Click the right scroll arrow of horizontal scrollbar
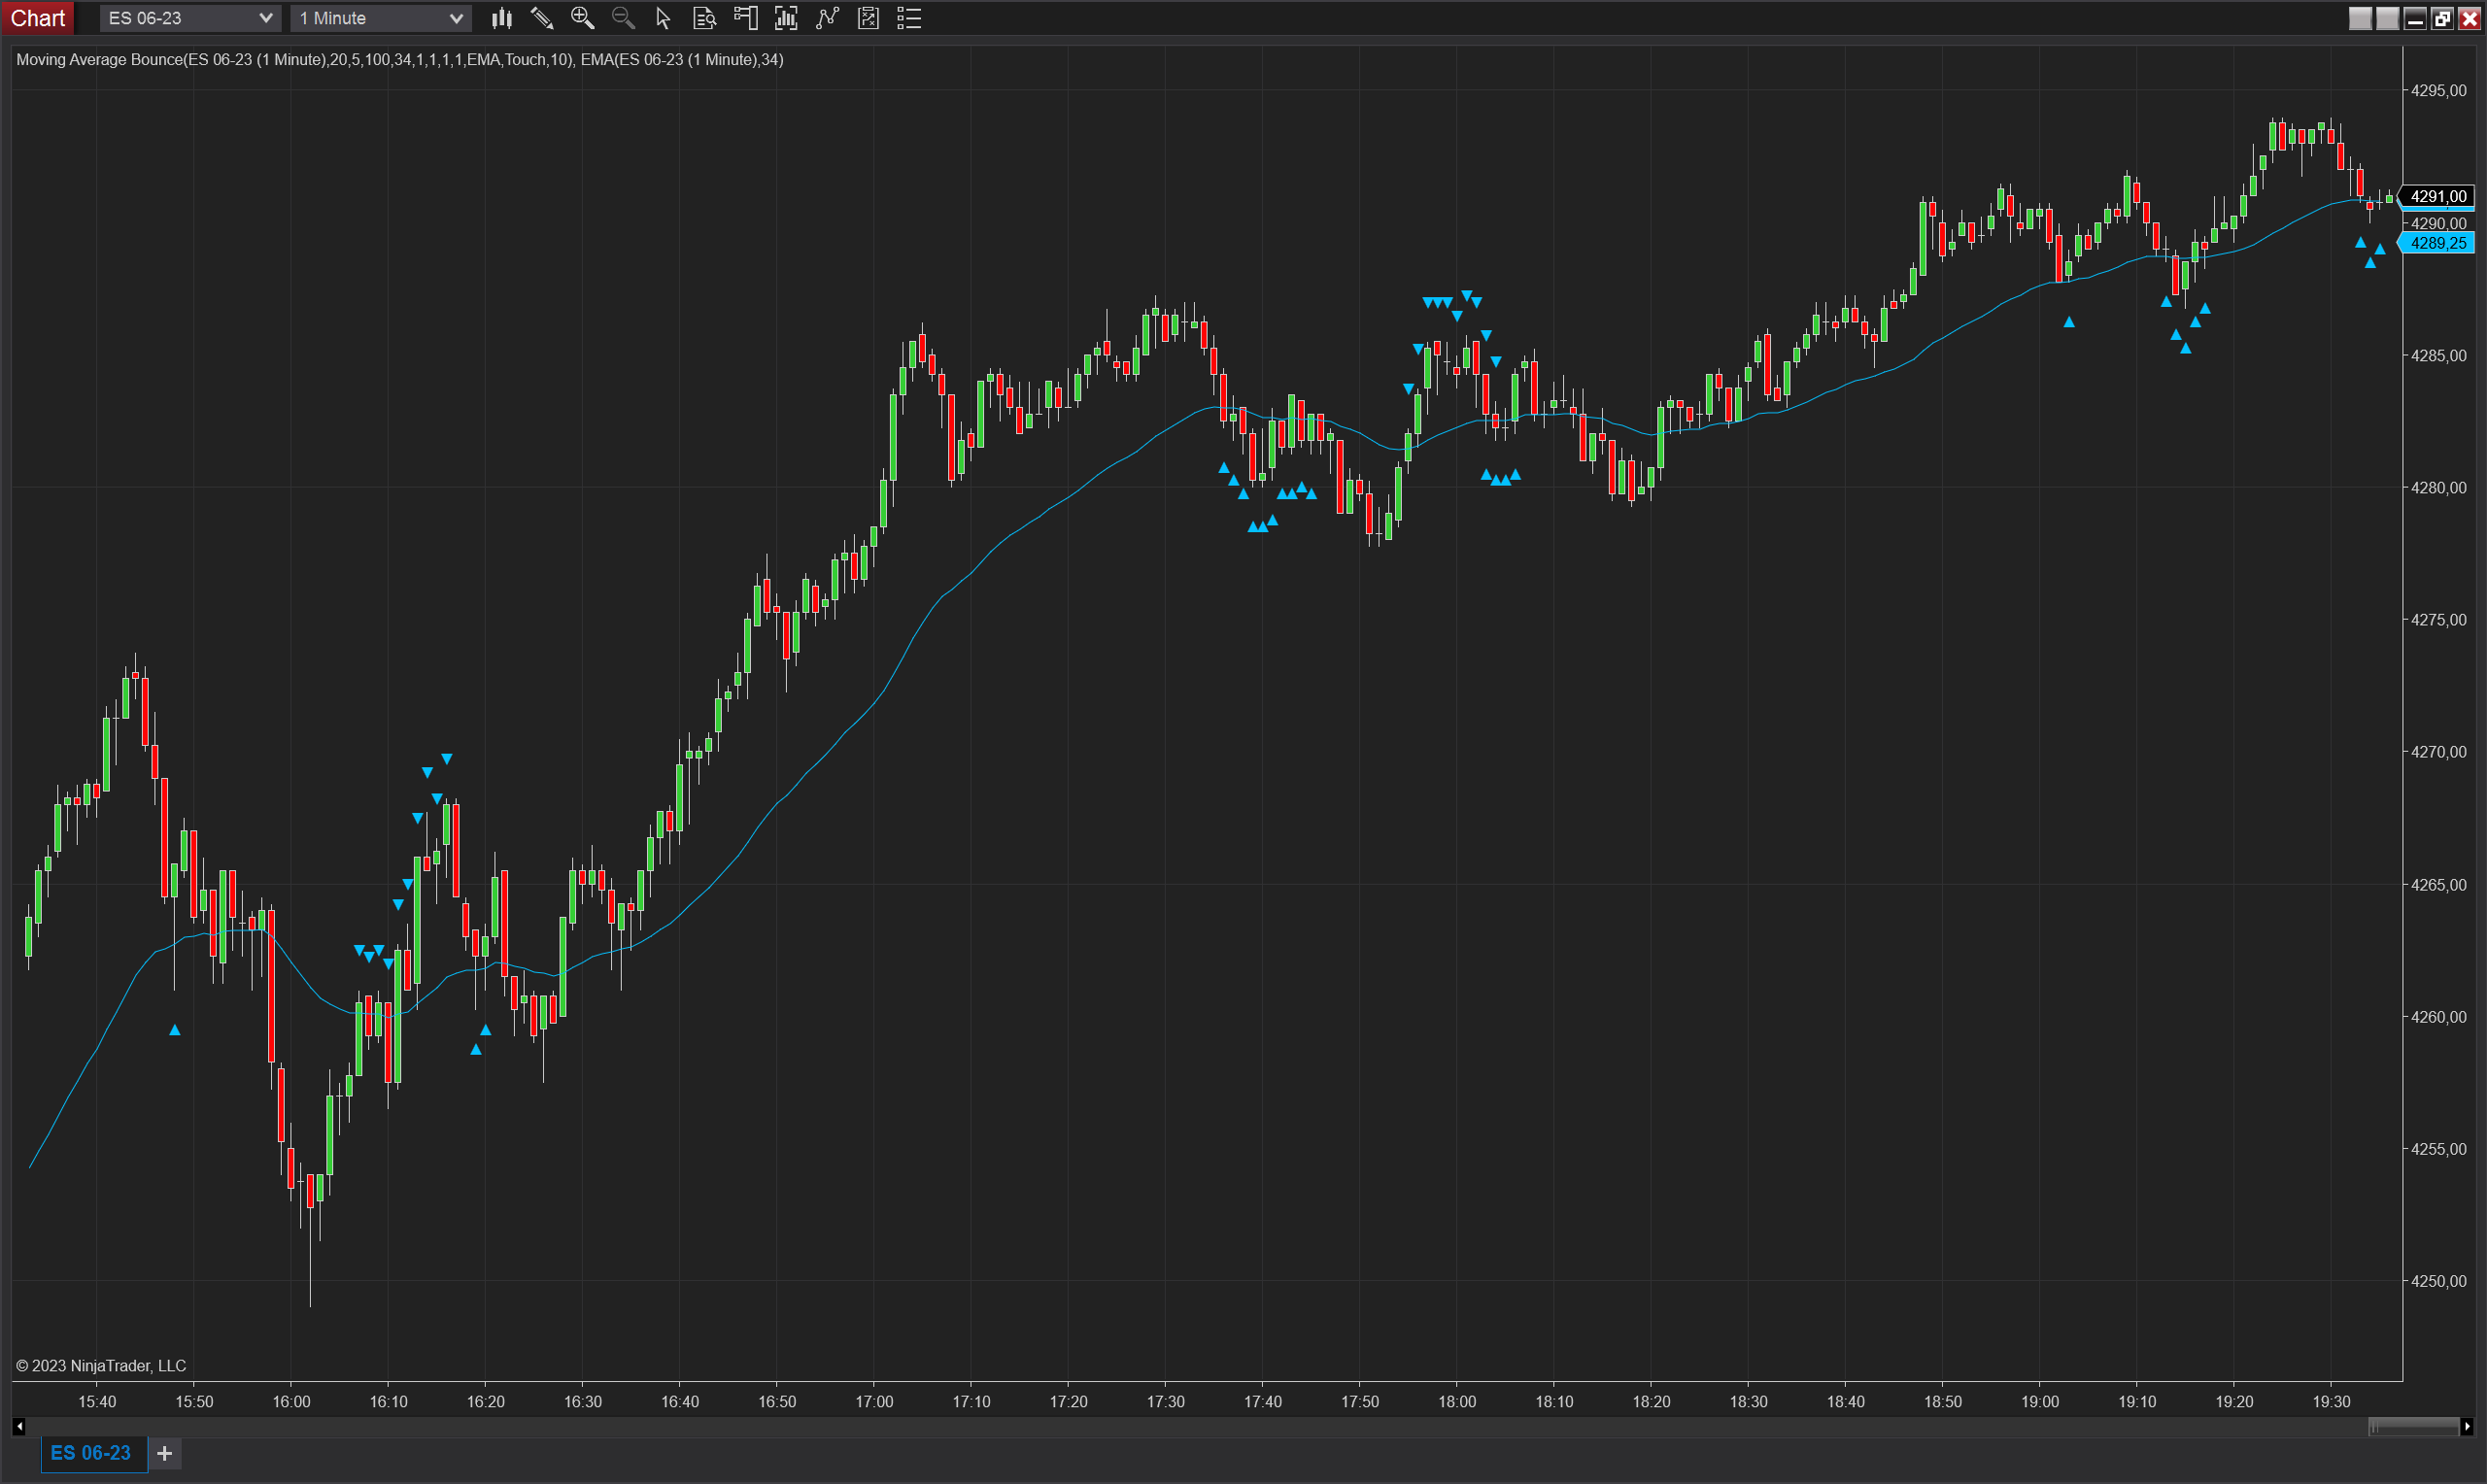2487x1484 pixels. (x=2467, y=1427)
